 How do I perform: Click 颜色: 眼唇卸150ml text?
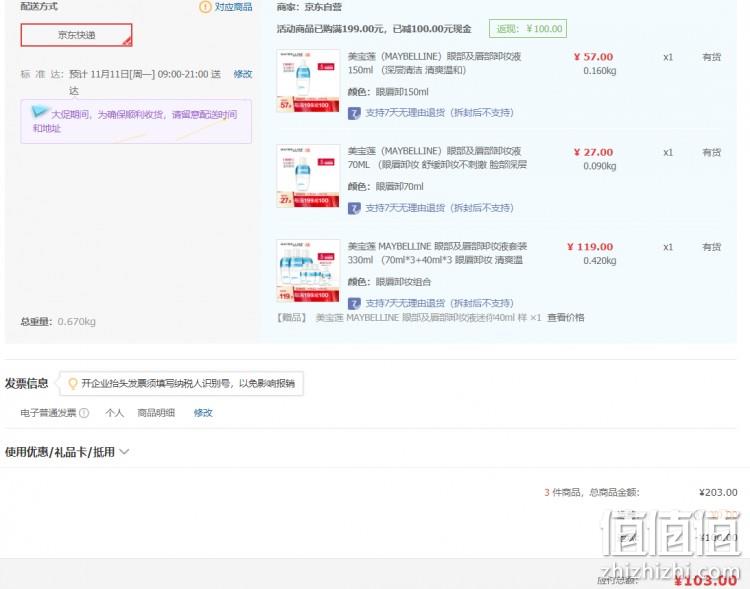[x=388, y=92]
